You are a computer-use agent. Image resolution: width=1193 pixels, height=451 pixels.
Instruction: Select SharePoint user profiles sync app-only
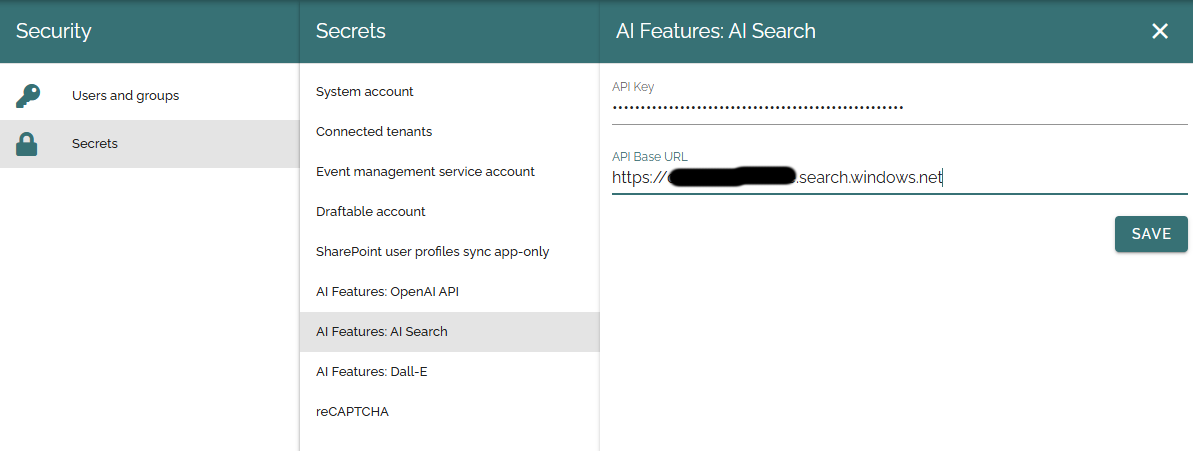pyautogui.click(x=450, y=252)
